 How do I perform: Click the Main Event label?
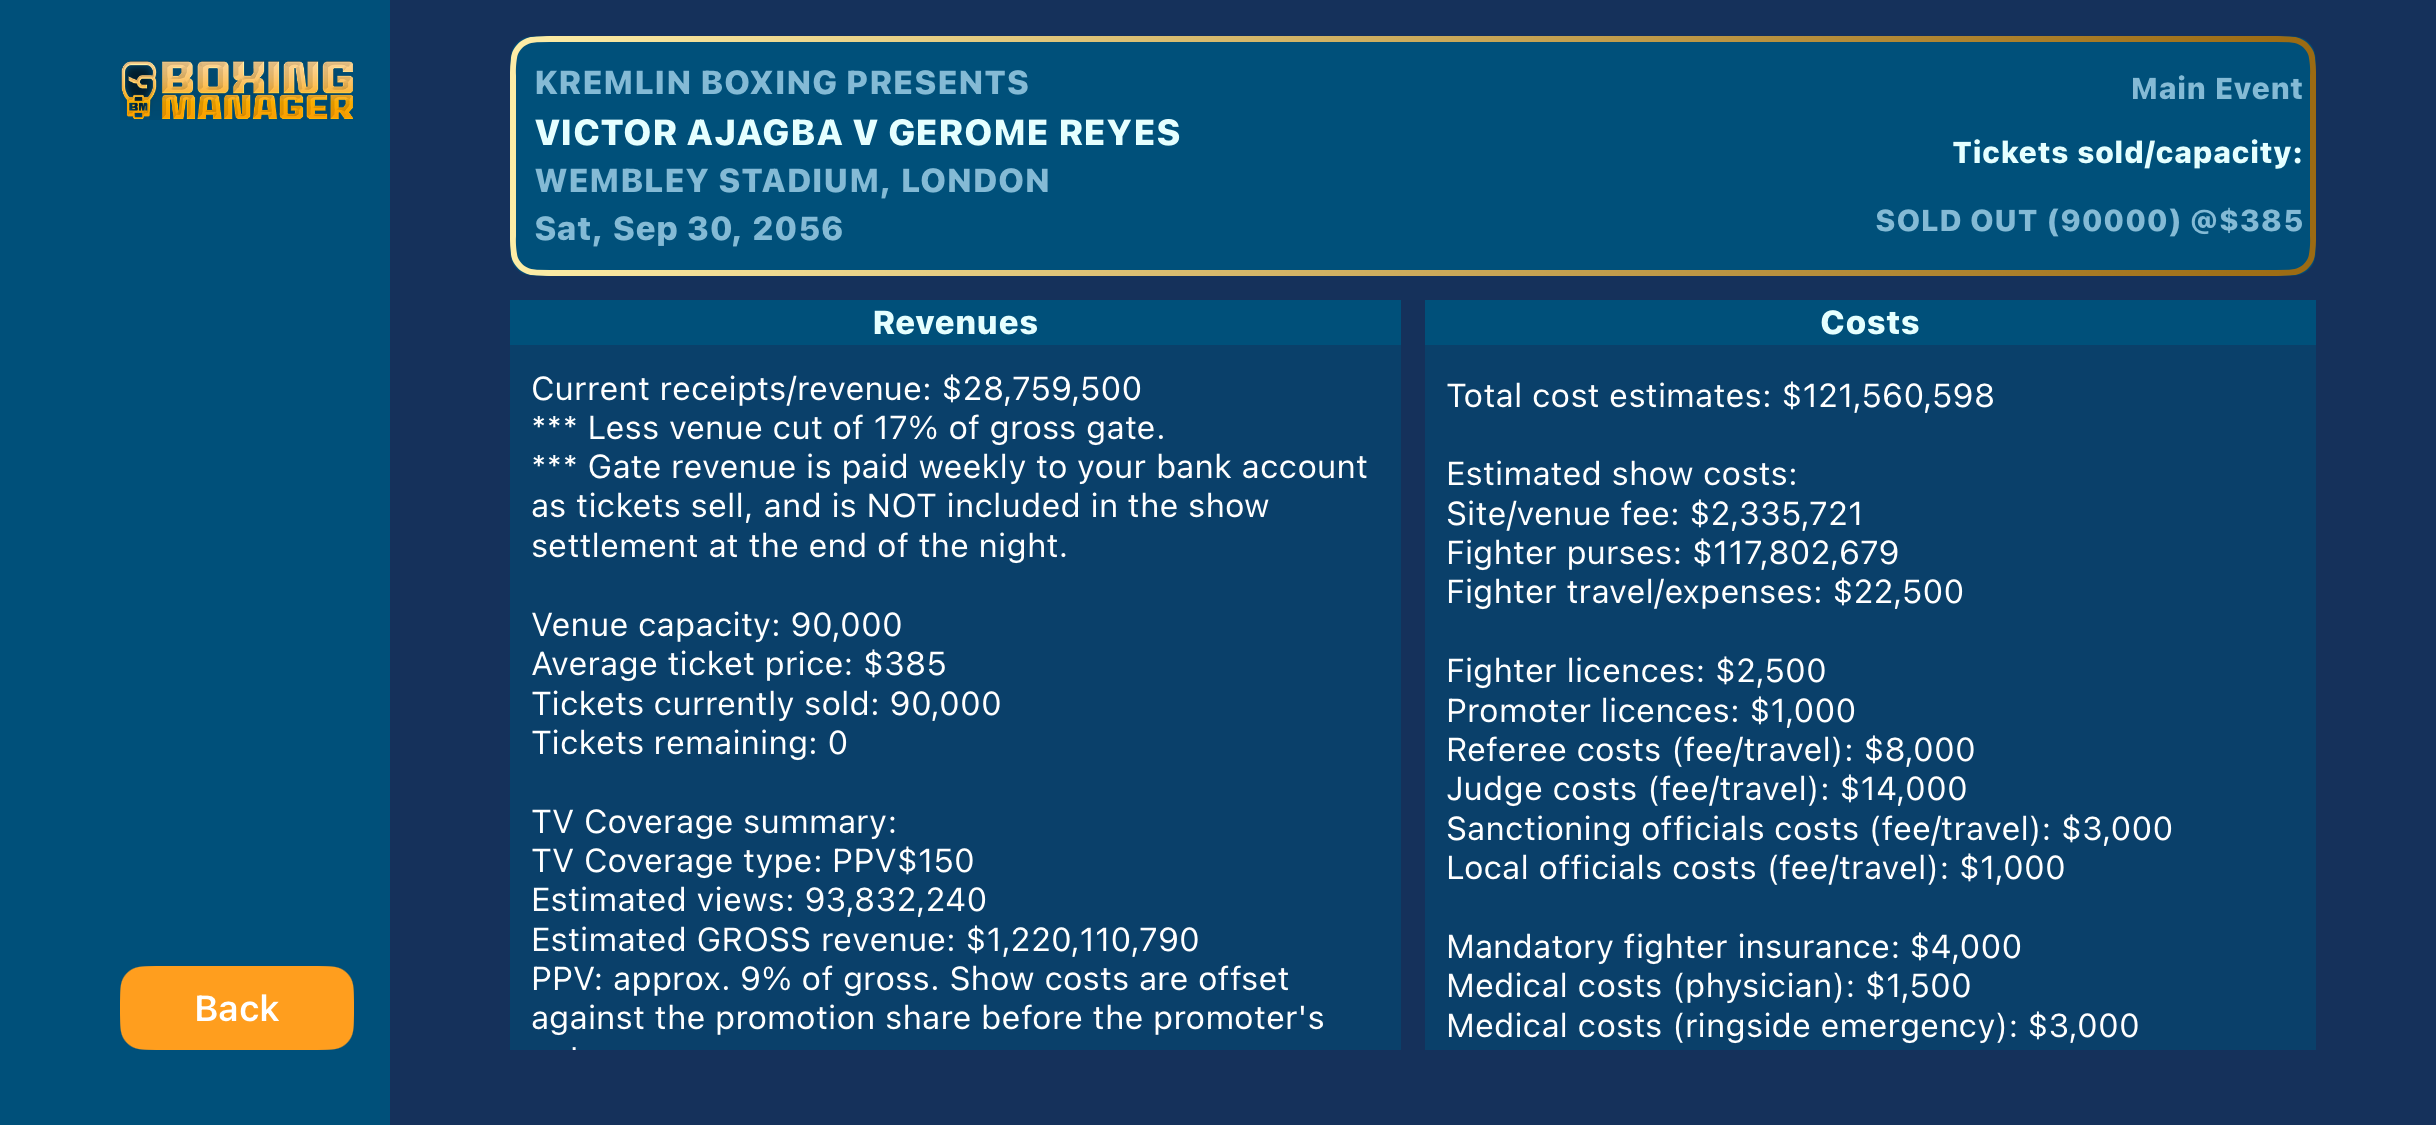tap(2216, 89)
